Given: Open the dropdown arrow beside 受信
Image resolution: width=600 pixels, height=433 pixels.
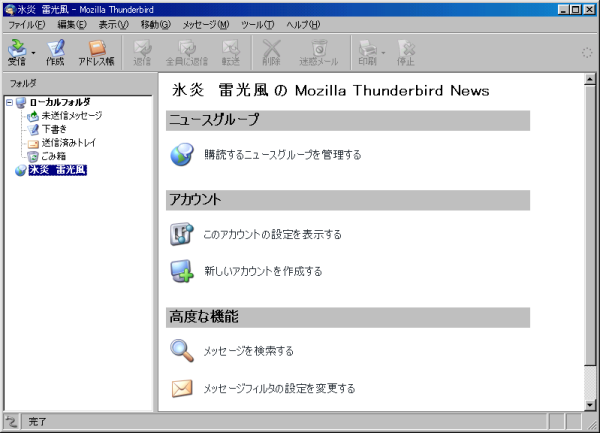Looking at the screenshot, I should (x=33, y=52).
